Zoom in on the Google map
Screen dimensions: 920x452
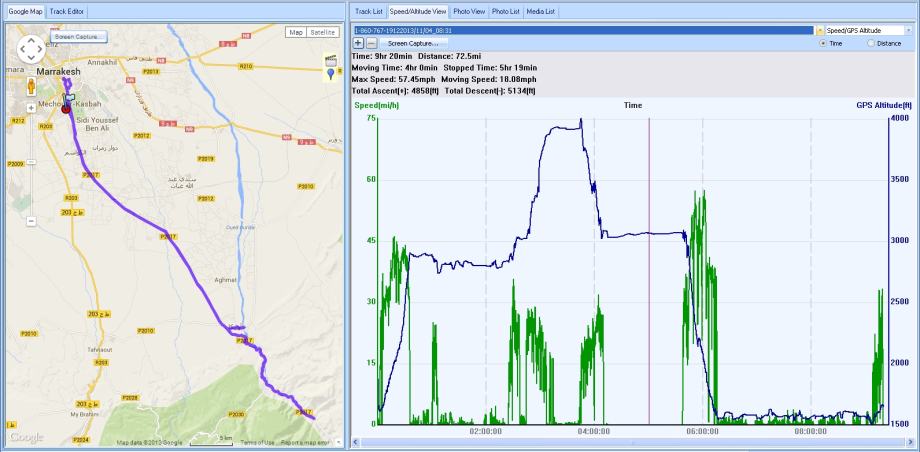(x=31, y=108)
